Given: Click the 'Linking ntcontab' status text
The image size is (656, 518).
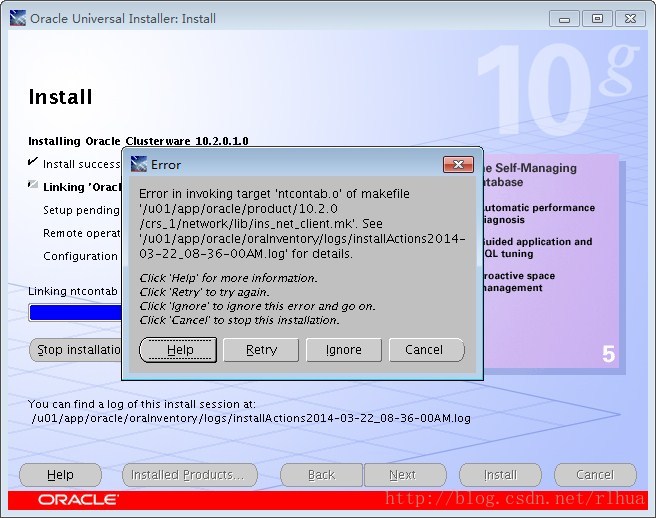Looking at the screenshot, I should (73, 291).
